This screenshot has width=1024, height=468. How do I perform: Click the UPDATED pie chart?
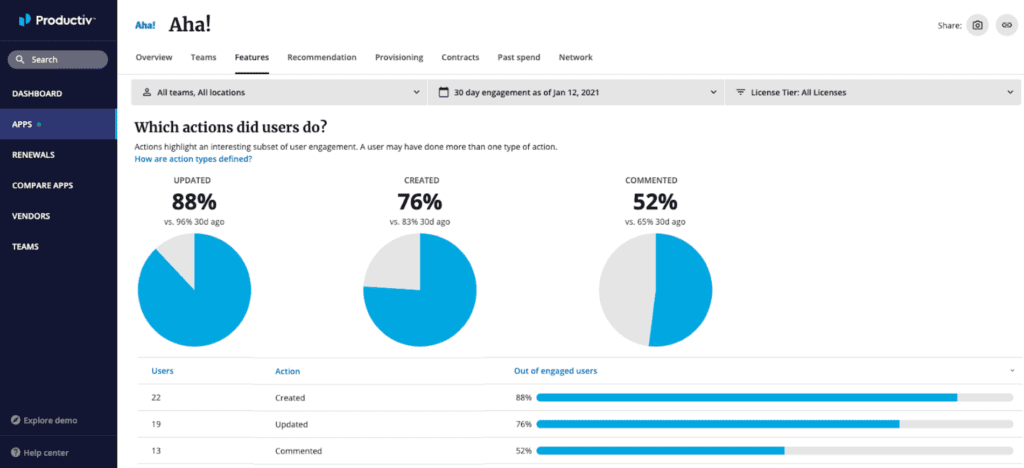194,290
